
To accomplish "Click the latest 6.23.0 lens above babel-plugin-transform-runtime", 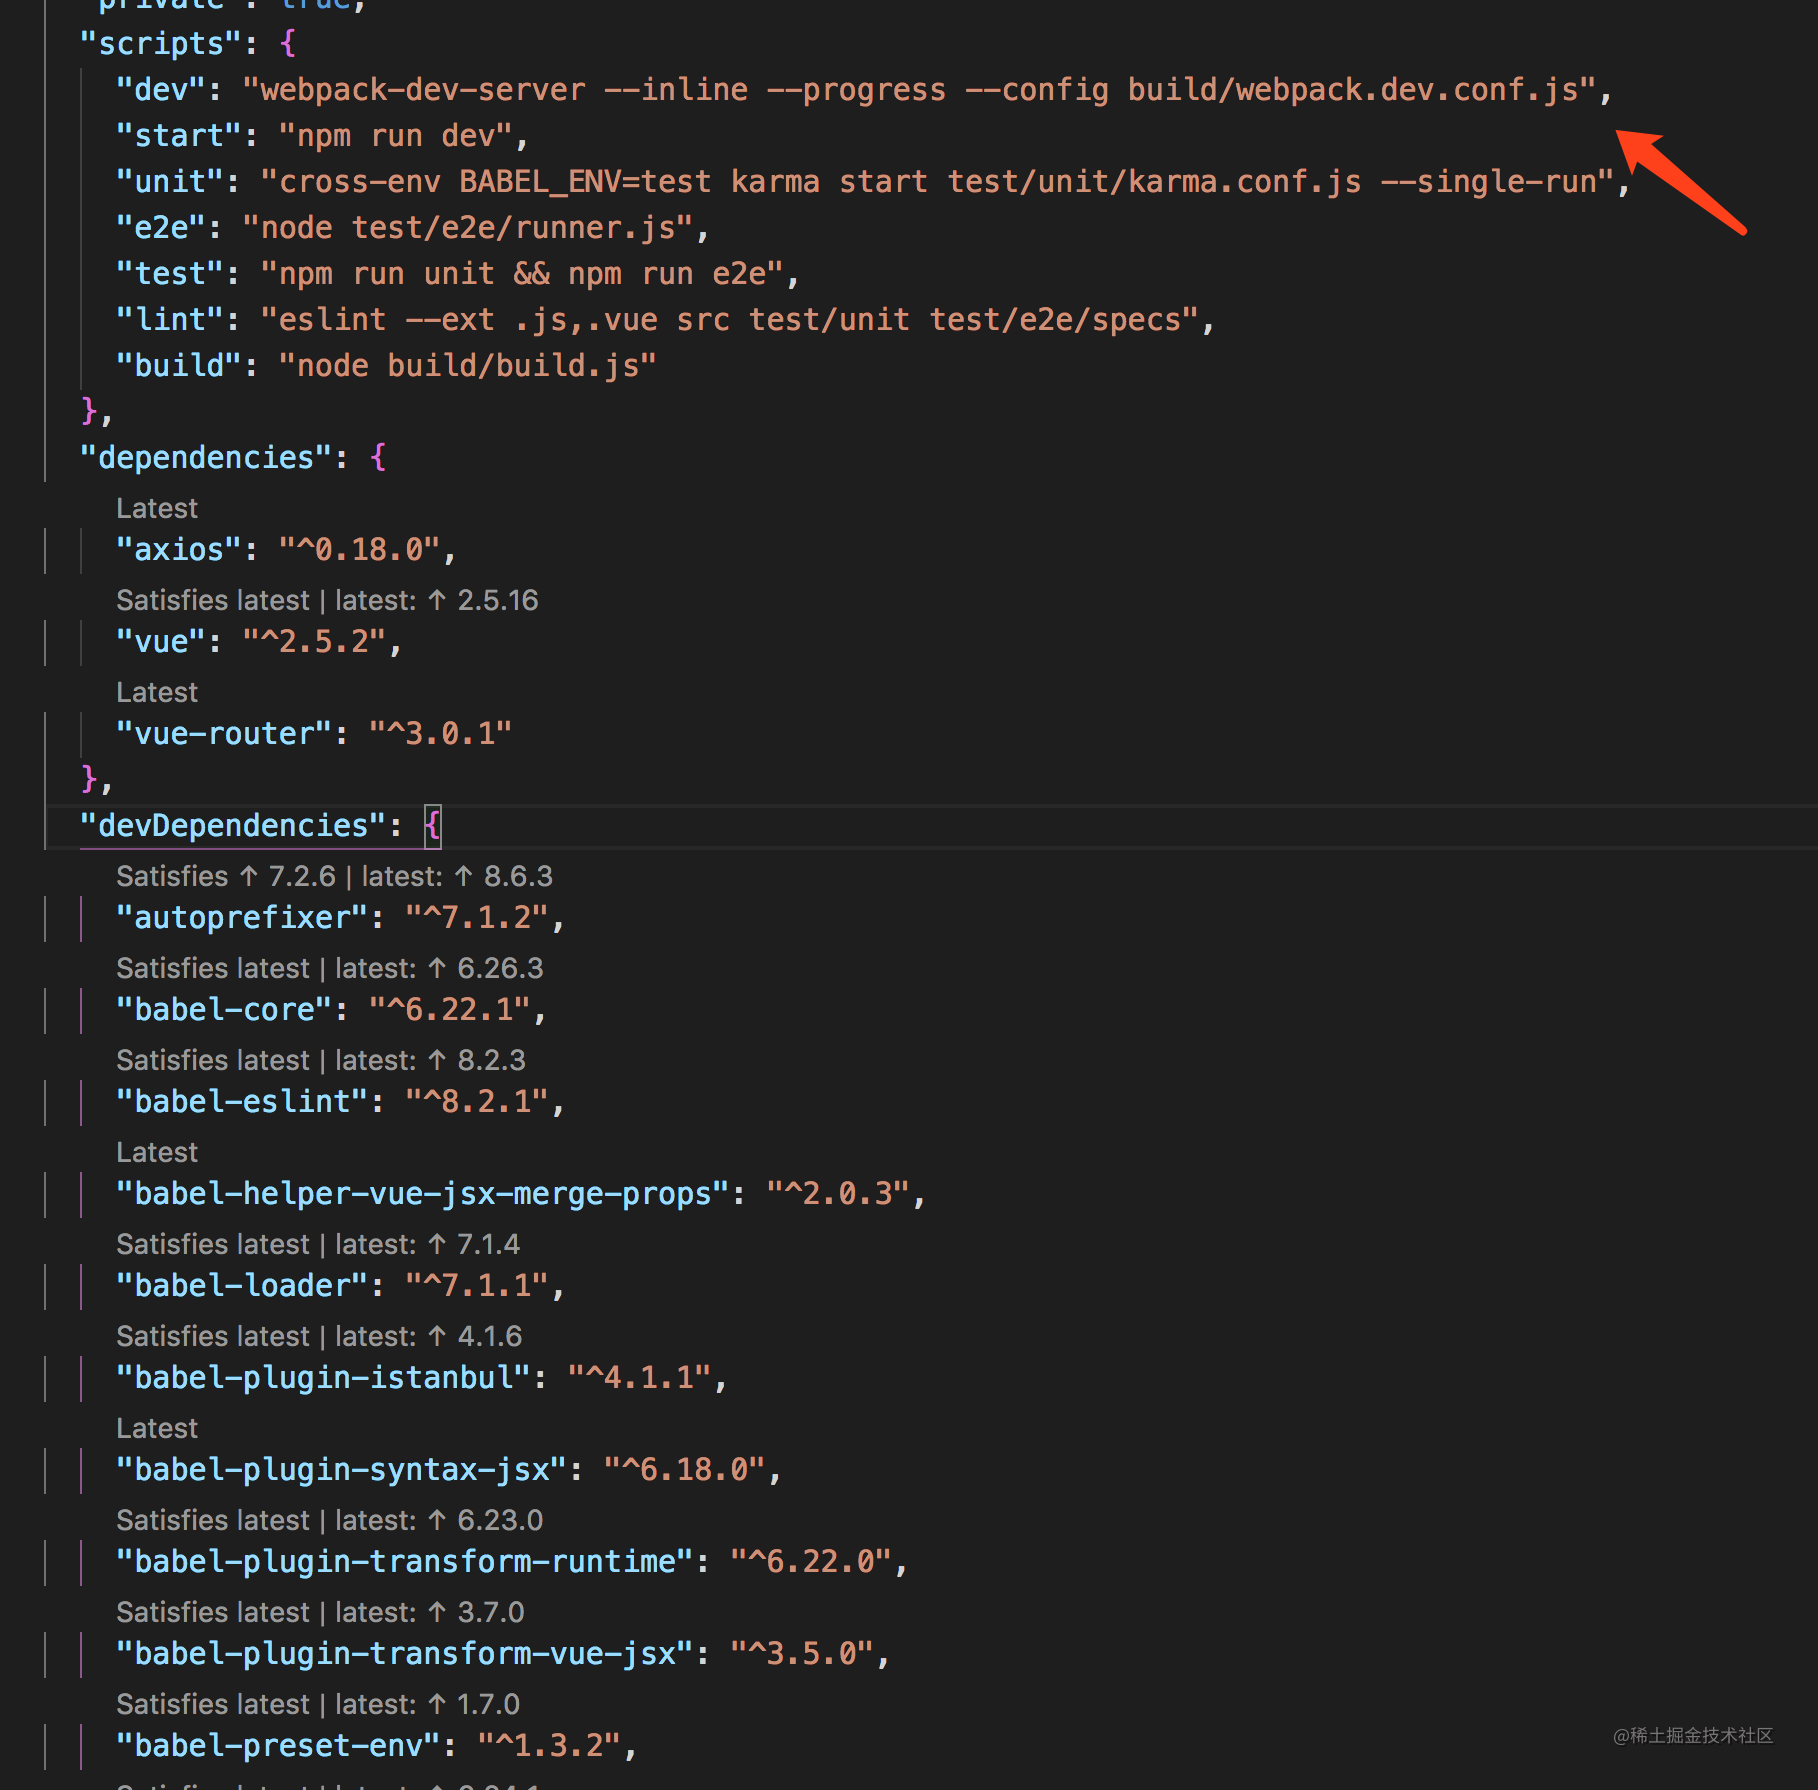I will click(330, 1521).
